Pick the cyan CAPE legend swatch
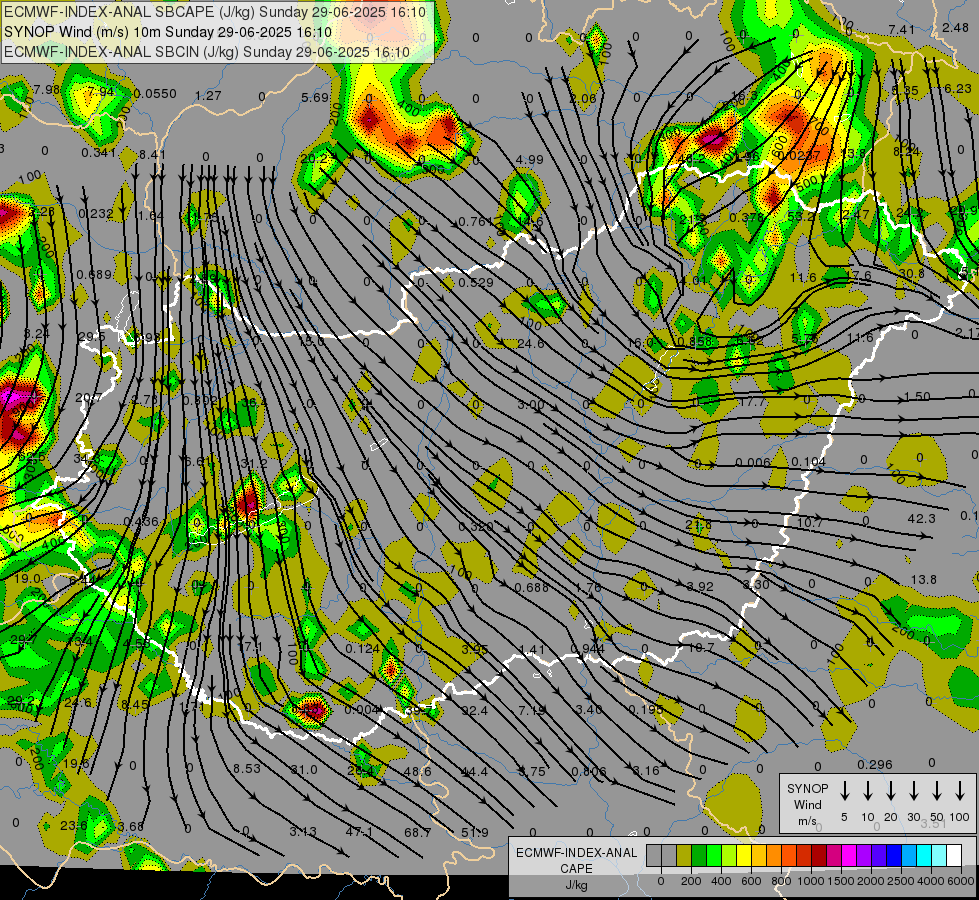Screen dimensions: 979x900 pyautogui.click(x=923, y=856)
